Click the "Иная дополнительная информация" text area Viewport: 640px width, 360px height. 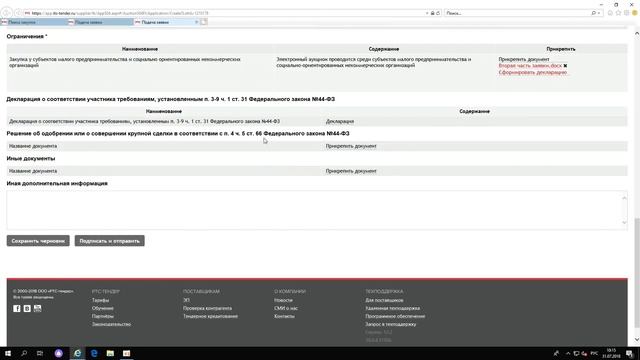(313, 210)
